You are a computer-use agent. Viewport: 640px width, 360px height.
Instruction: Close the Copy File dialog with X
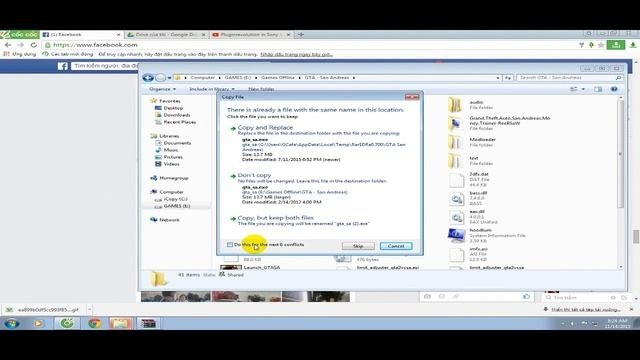point(412,97)
